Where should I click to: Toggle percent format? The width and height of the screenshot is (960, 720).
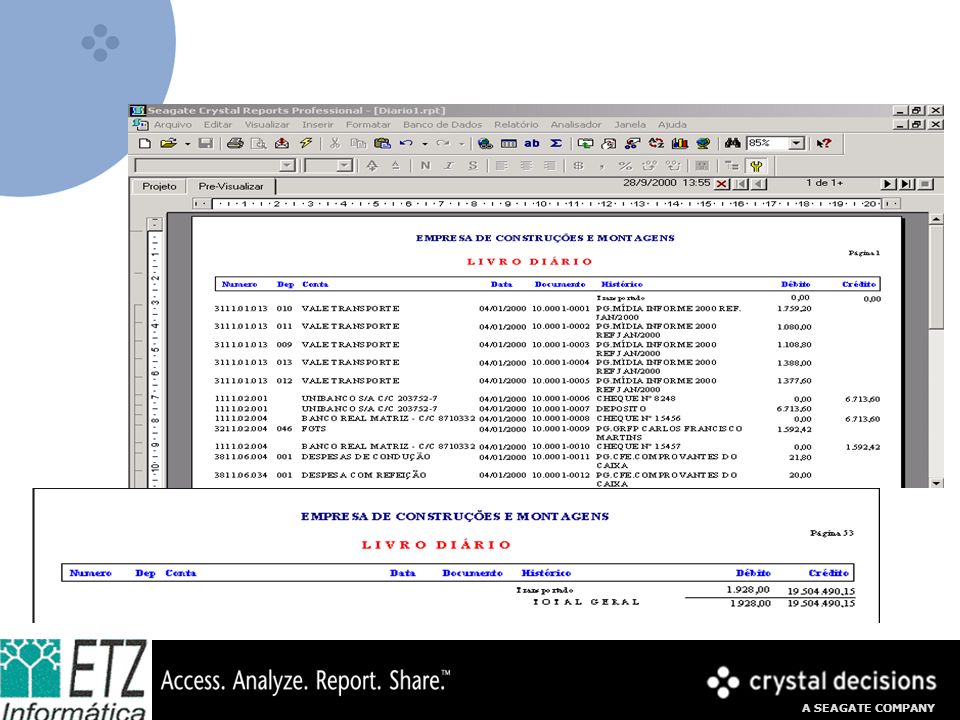click(625, 166)
